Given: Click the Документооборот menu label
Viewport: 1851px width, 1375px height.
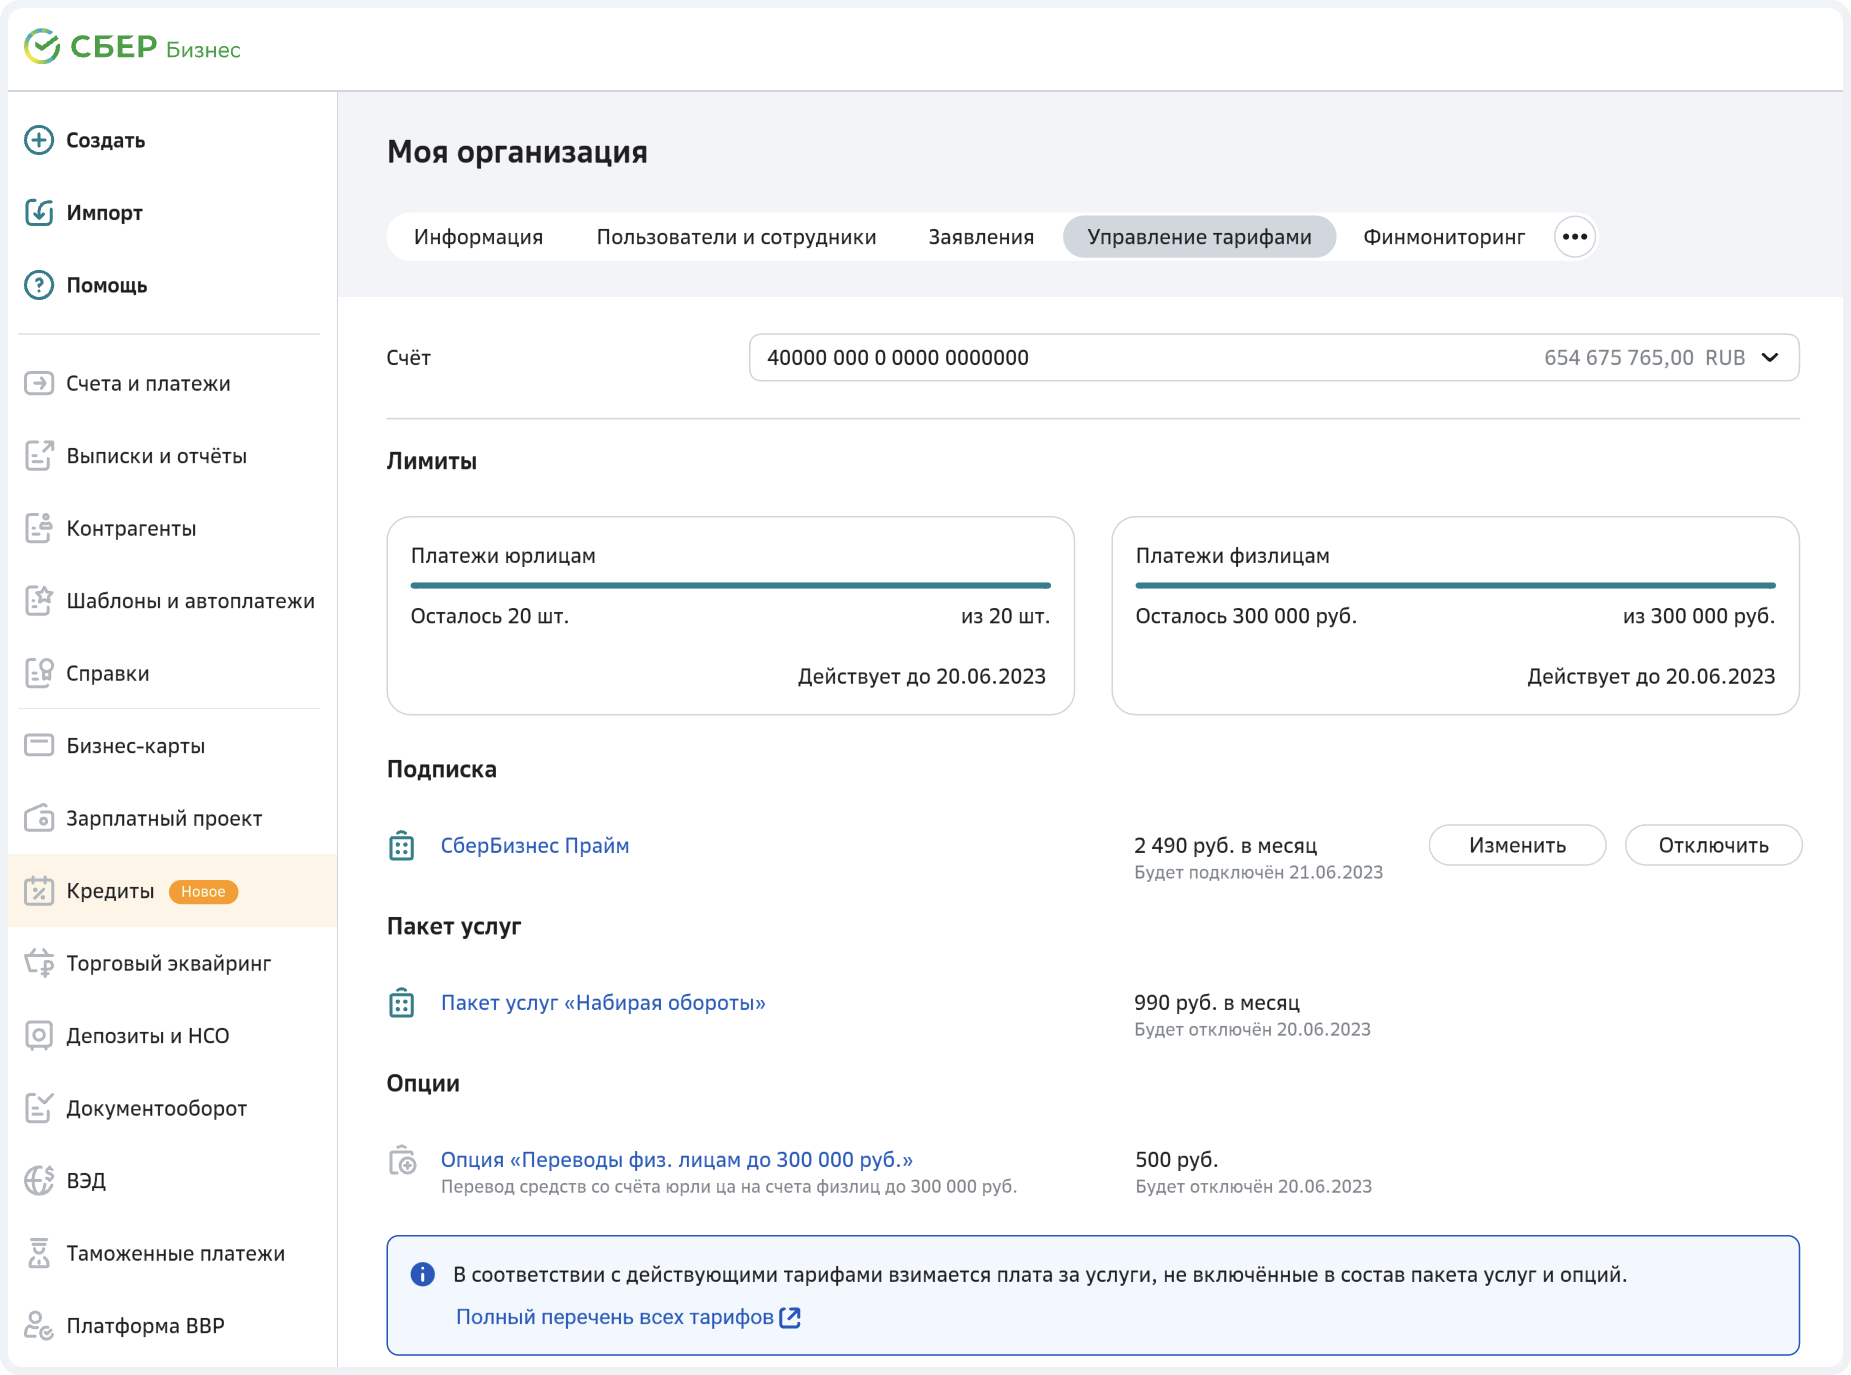Looking at the screenshot, I should pos(157,1109).
